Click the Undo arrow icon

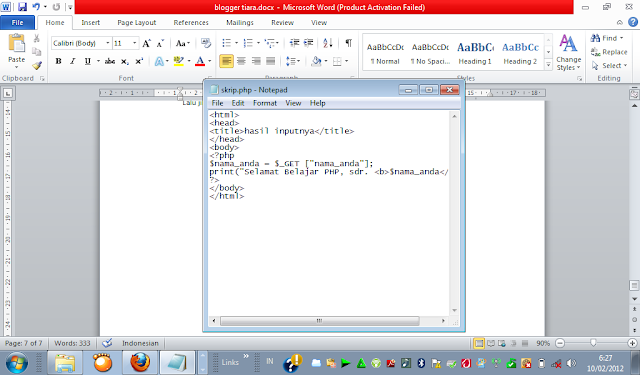[x=36, y=7]
